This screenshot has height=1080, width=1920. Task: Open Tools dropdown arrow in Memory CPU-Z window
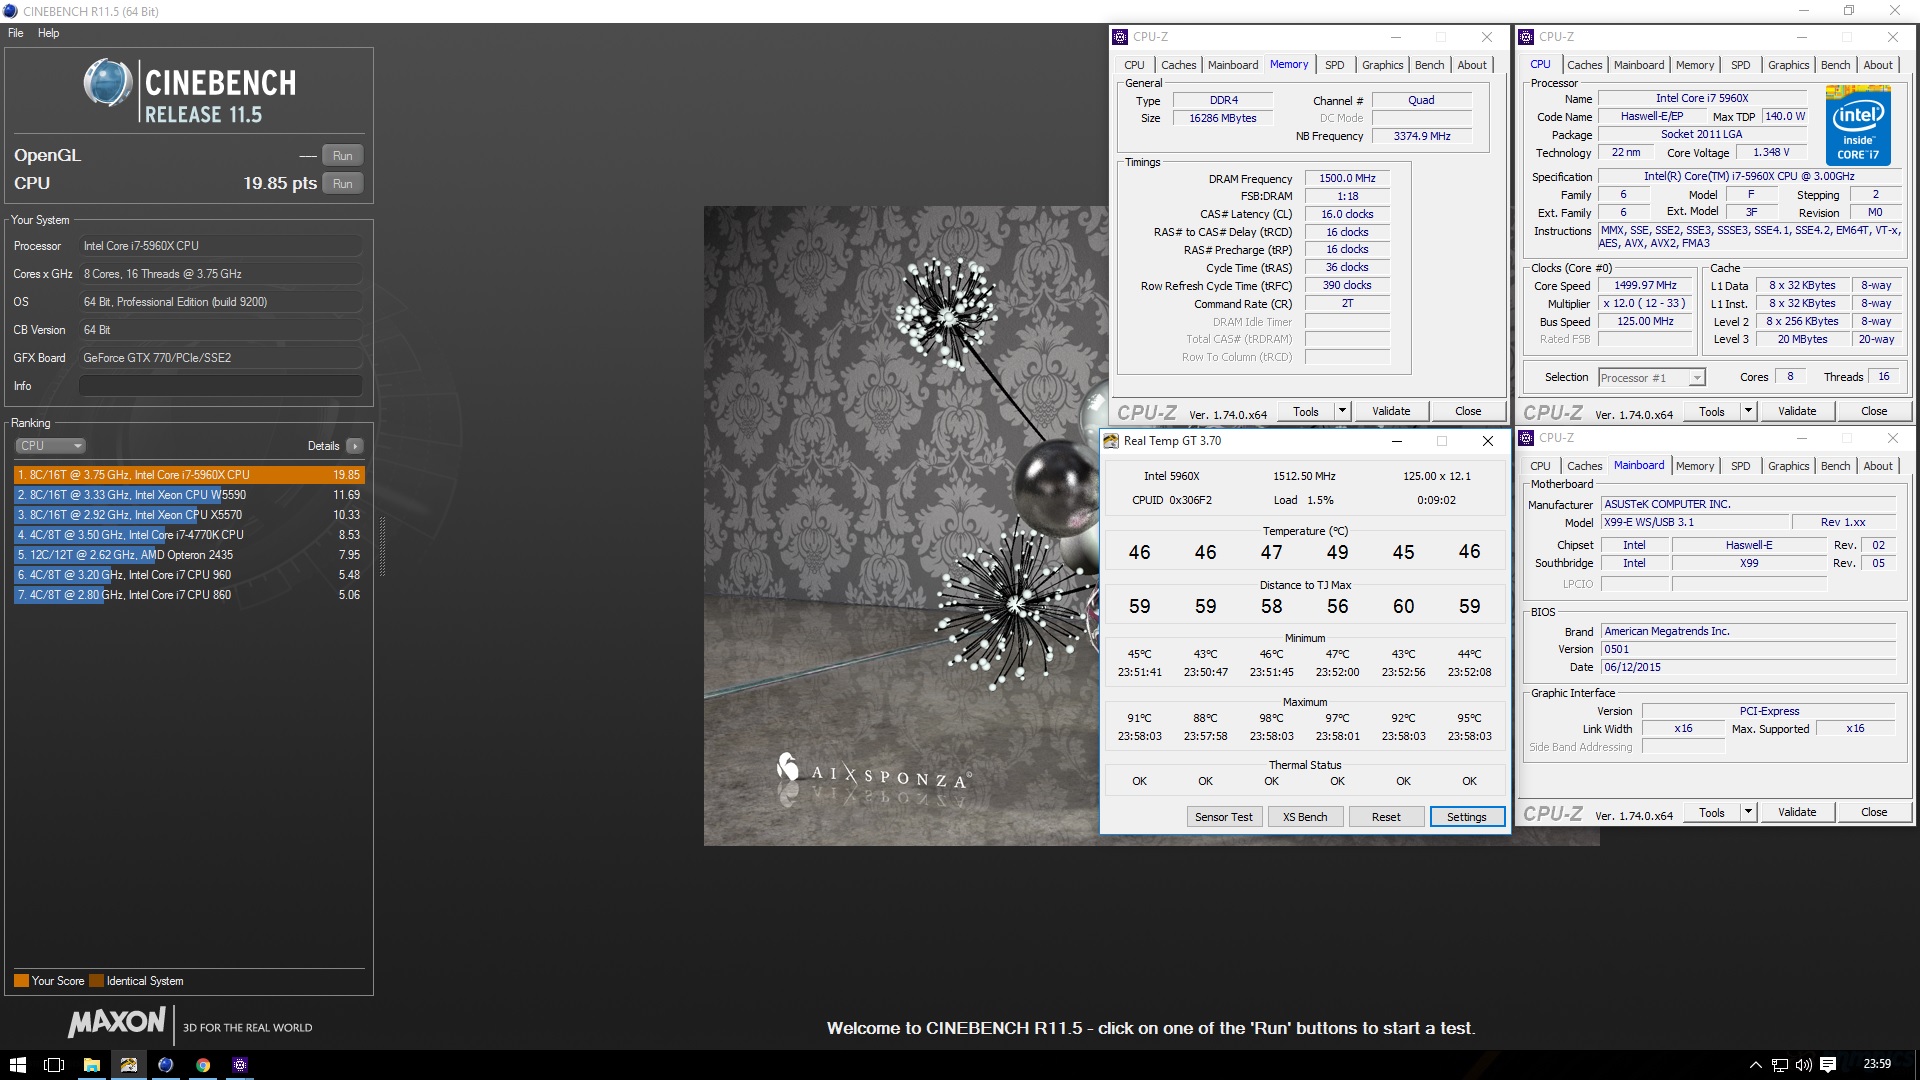coord(1342,411)
